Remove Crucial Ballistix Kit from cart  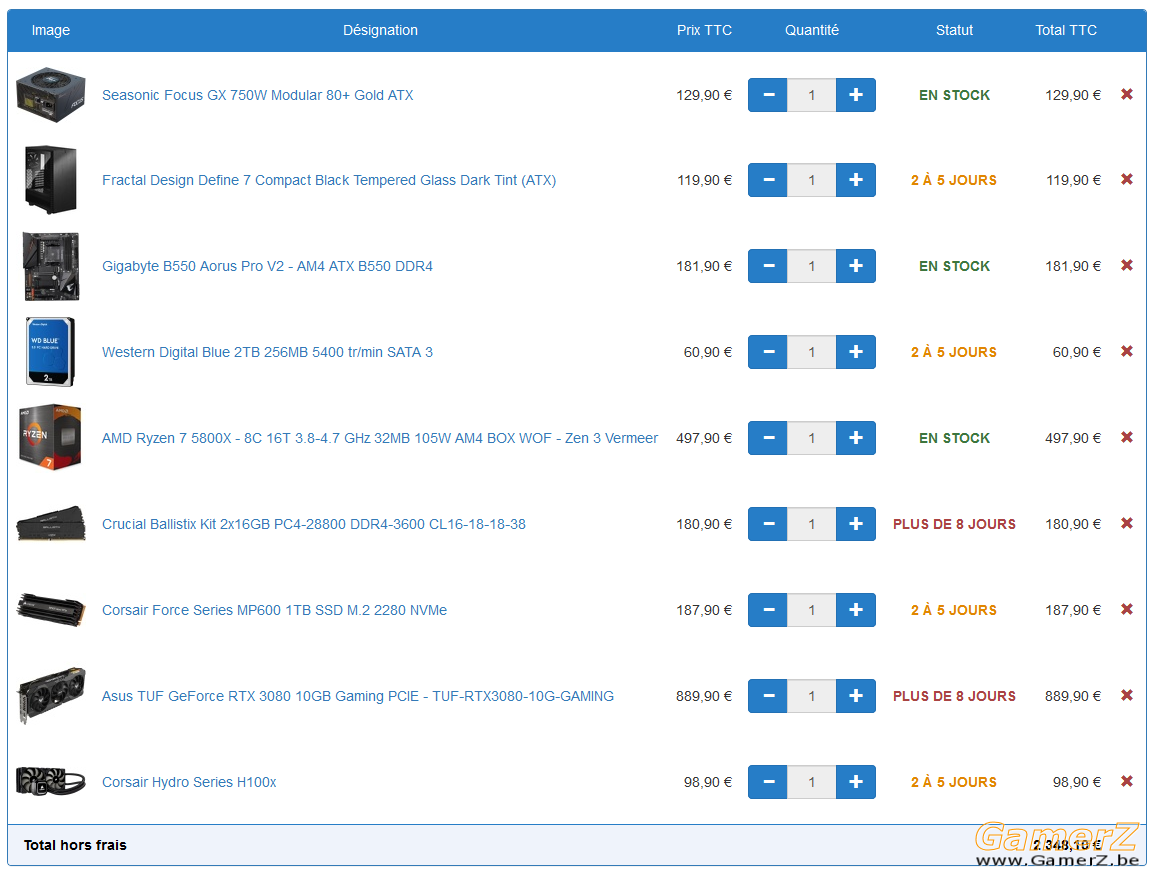[x=1127, y=523]
